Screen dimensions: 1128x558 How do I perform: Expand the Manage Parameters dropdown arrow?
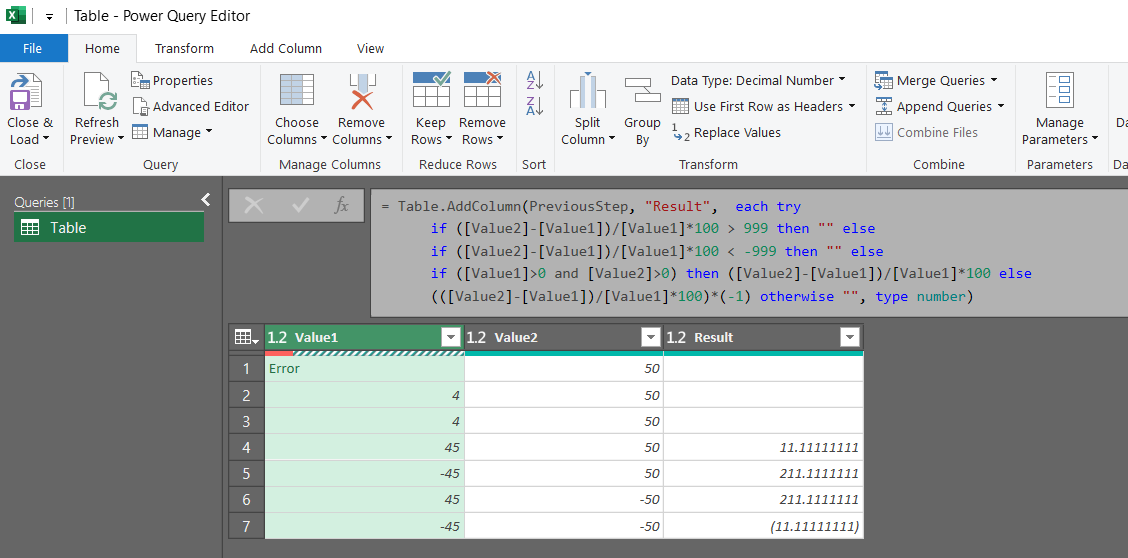click(1095, 140)
